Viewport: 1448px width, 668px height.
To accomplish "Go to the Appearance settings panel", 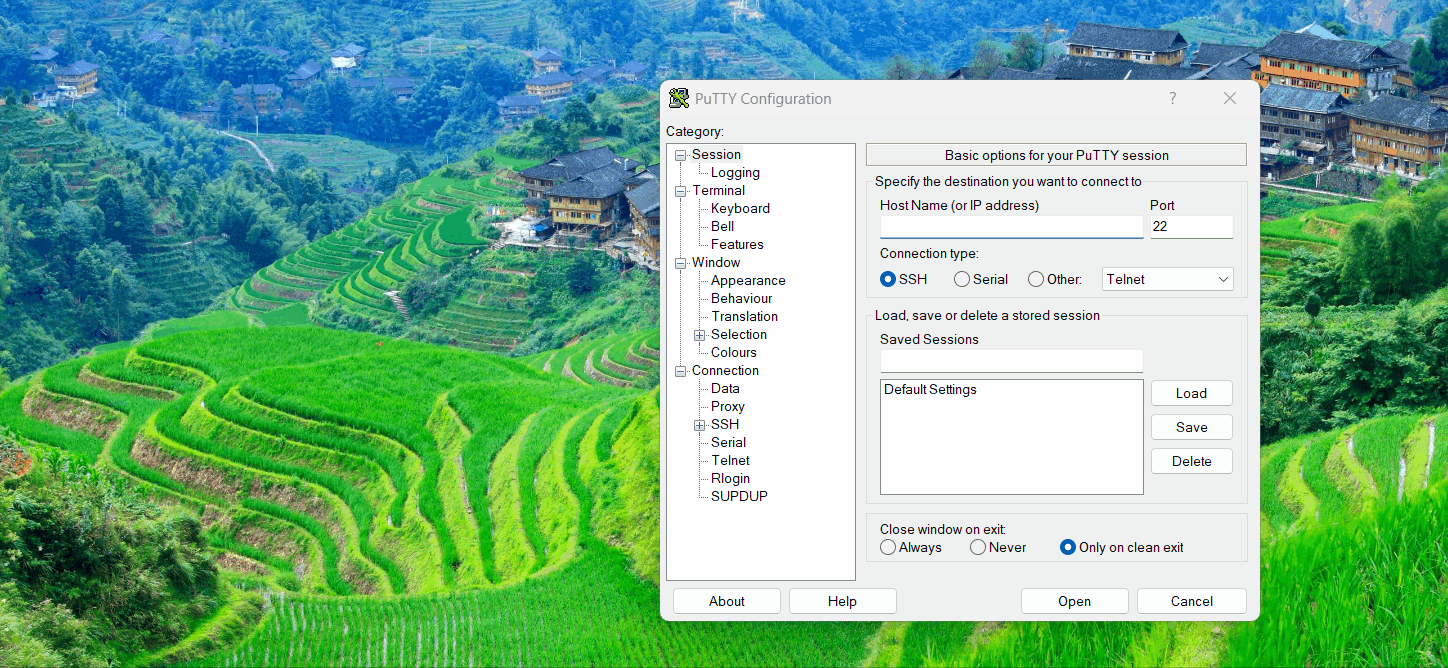I will click(x=748, y=281).
